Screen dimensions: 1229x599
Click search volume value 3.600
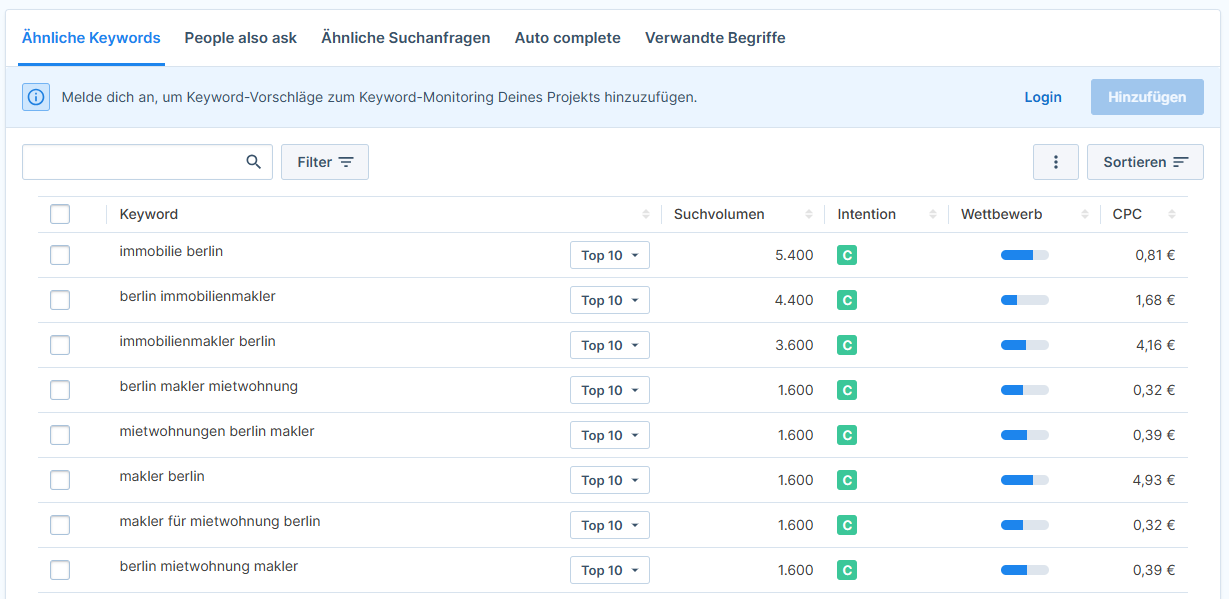[x=794, y=345]
